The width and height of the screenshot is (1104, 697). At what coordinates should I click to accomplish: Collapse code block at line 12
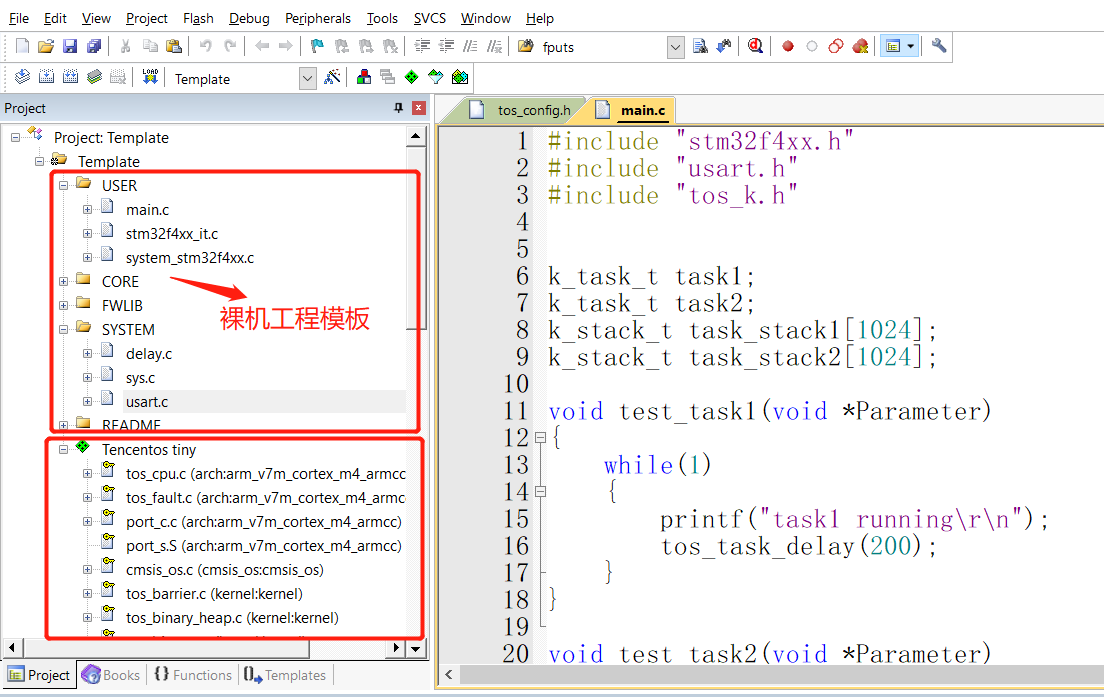coord(540,438)
